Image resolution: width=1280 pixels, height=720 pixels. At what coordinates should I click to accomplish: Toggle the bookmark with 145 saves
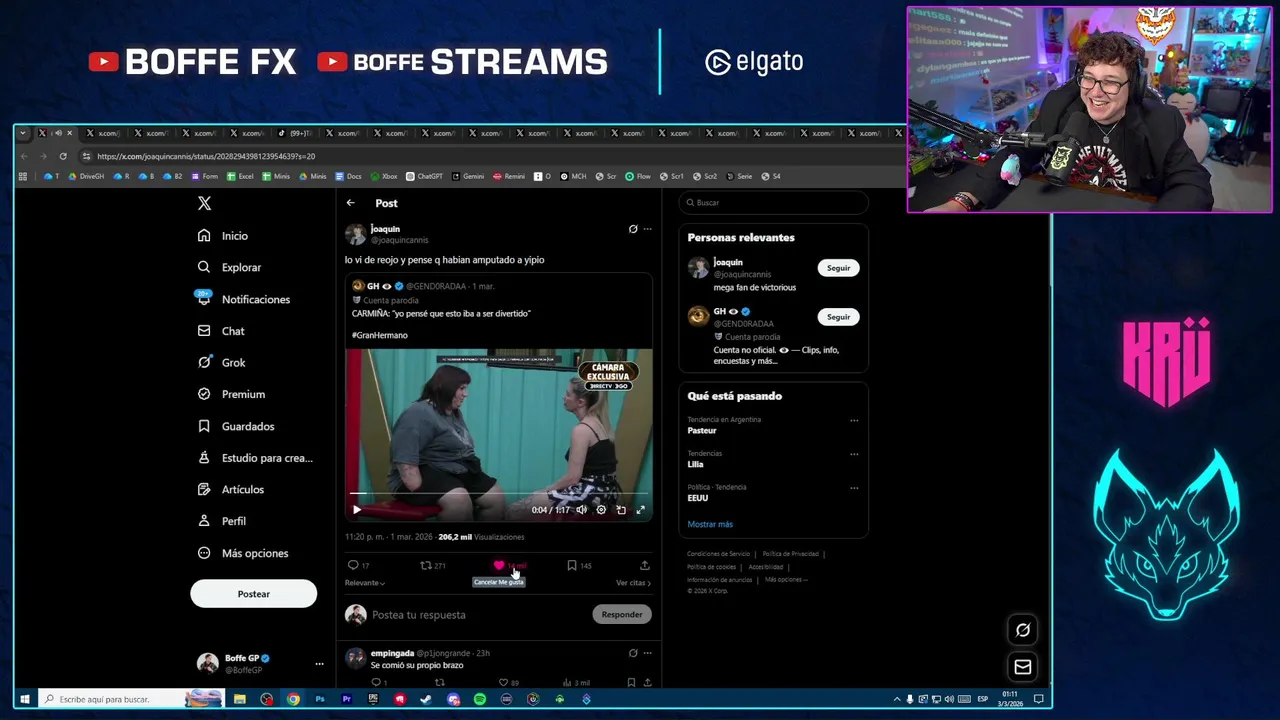(572, 565)
